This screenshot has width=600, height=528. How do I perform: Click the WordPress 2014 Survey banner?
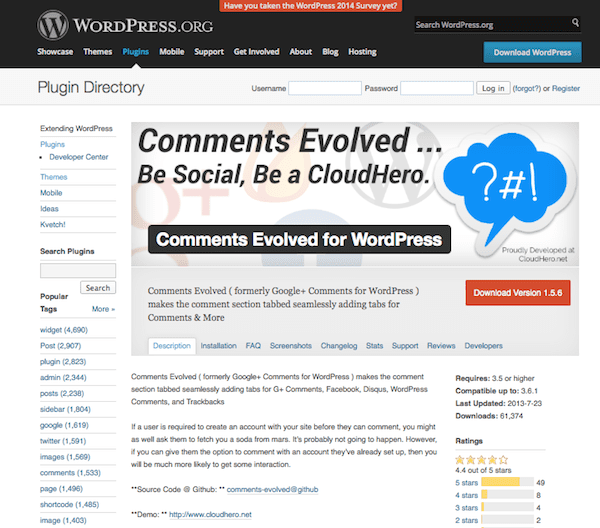click(x=310, y=6)
